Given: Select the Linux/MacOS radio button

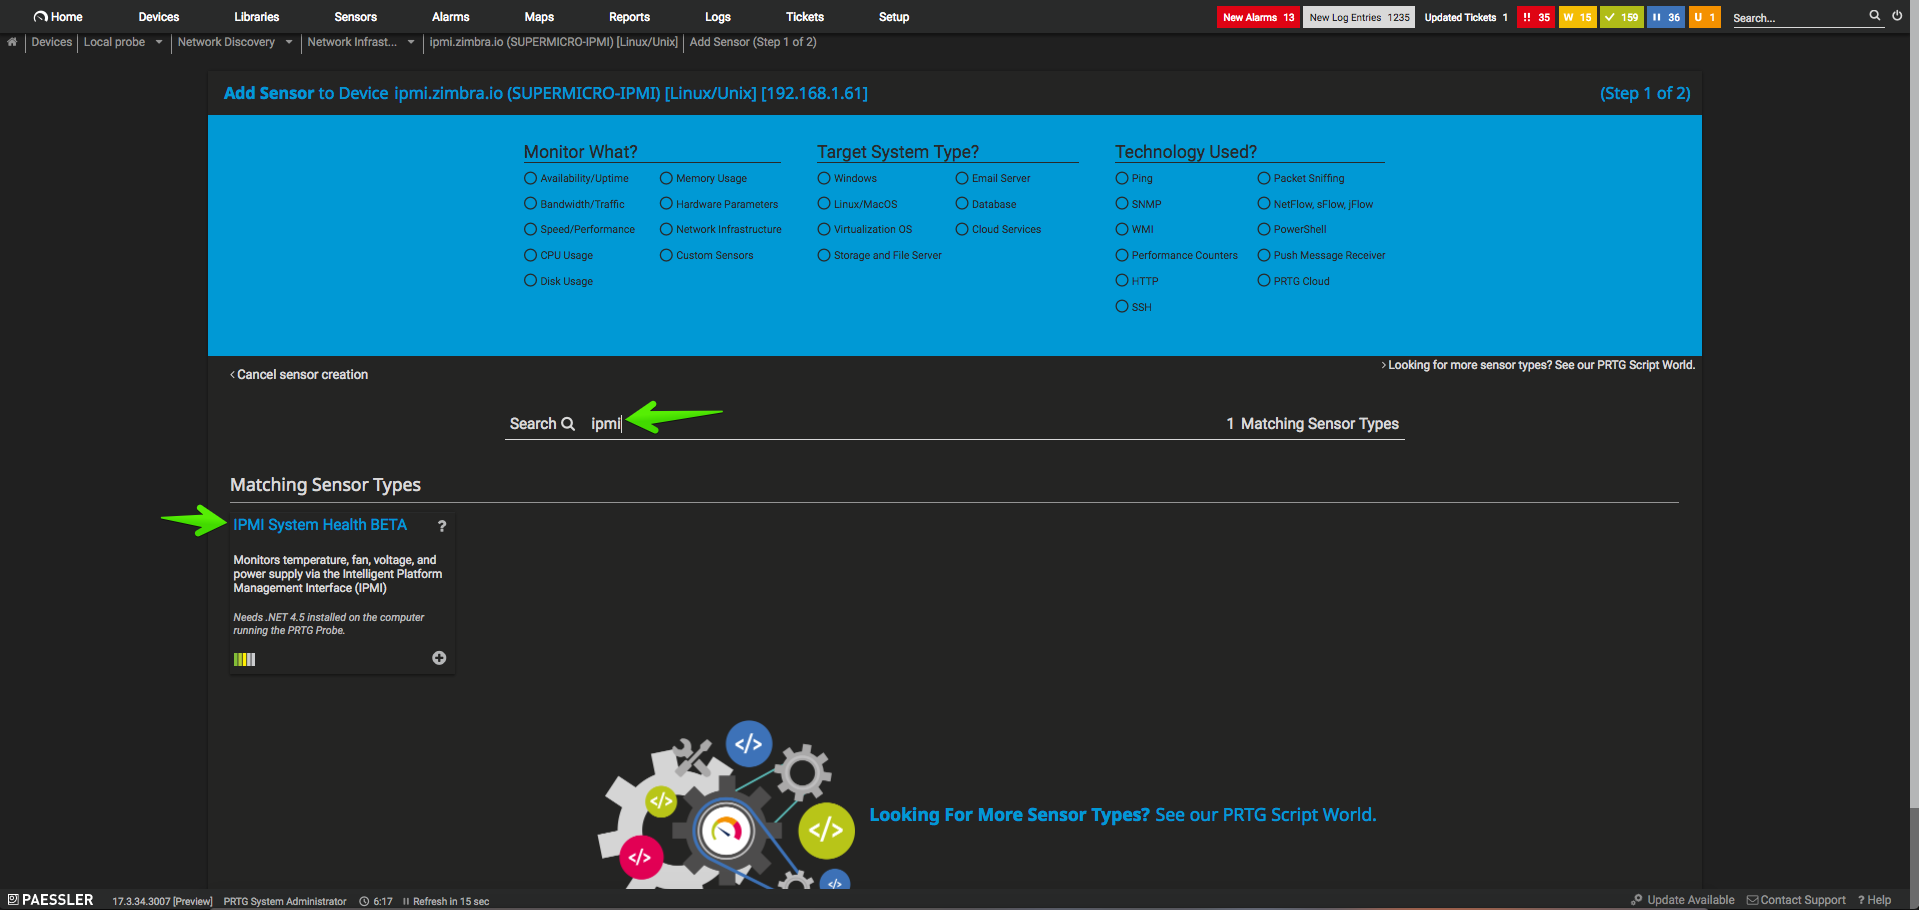Looking at the screenshot, I should pyautogui.click(x=824, y=204).
